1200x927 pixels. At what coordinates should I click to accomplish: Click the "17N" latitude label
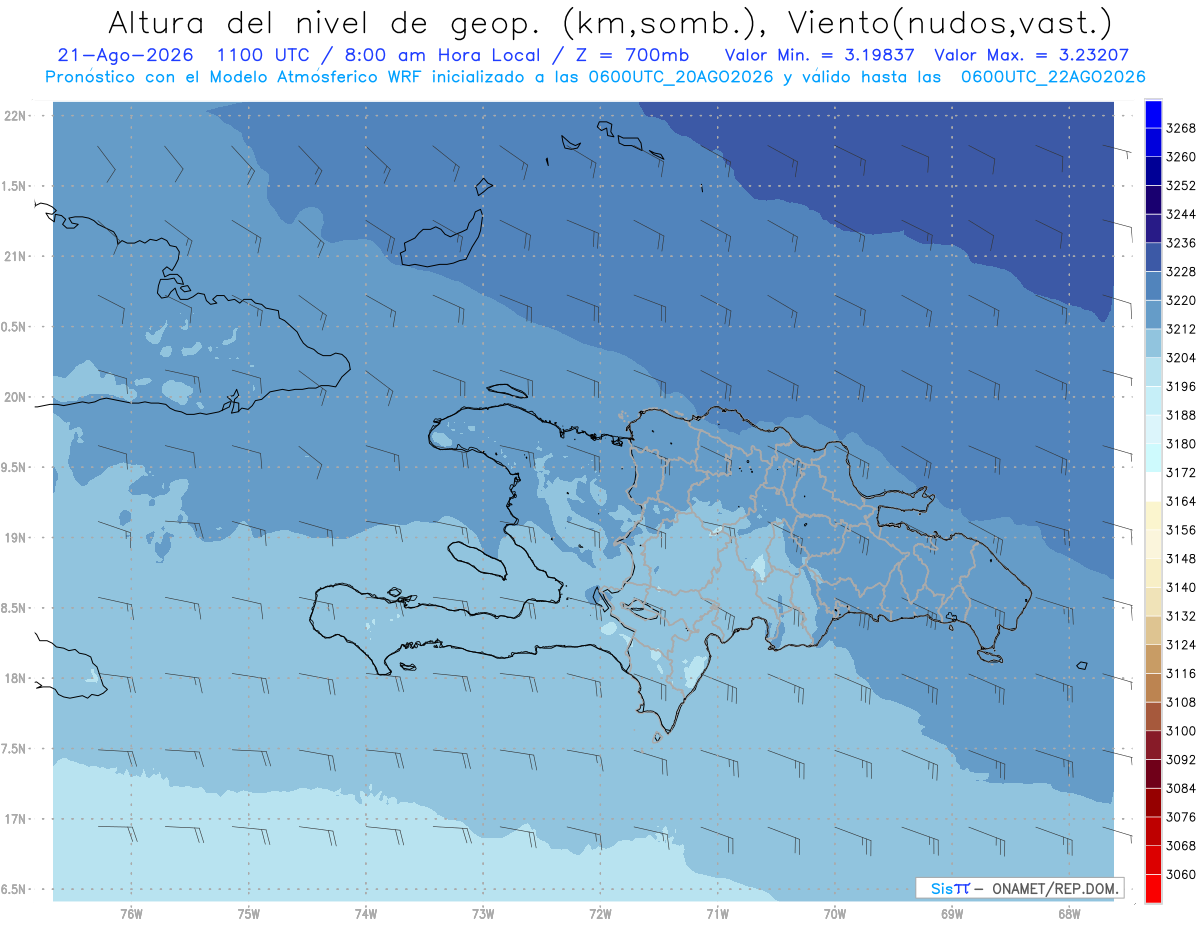click(x=17, y=819)
